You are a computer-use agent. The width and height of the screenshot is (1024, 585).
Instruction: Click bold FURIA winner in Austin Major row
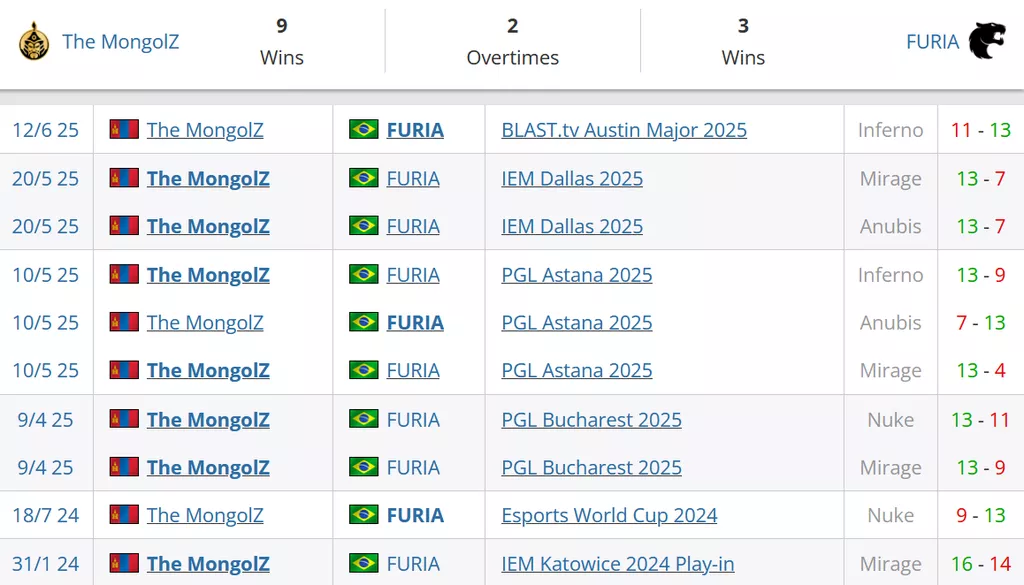point(415,130)
